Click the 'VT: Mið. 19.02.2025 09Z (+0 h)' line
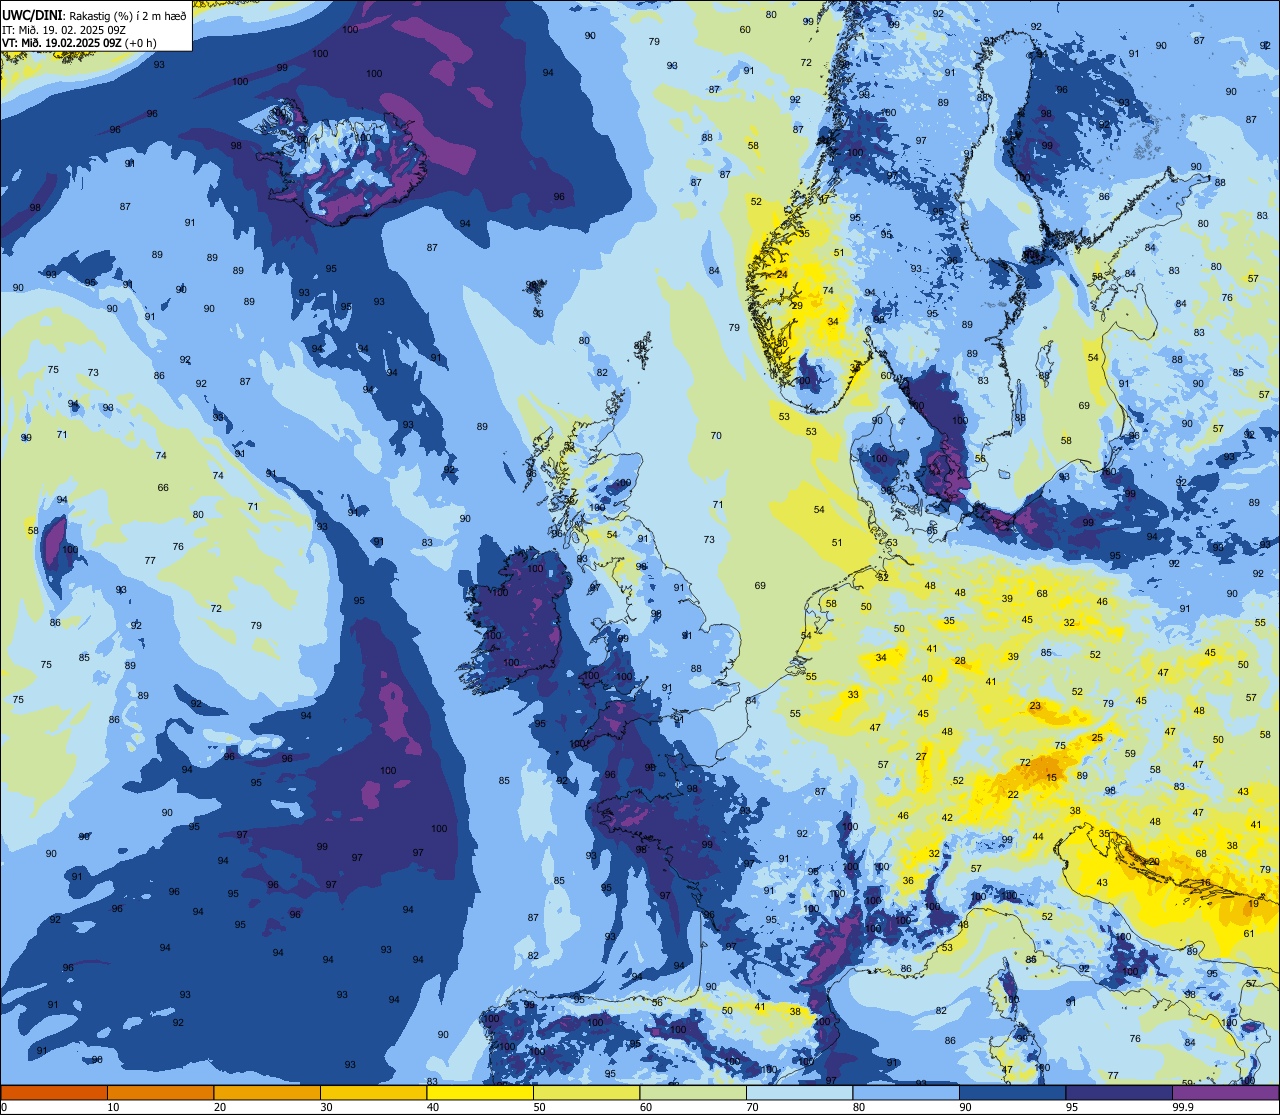This screenshot has width=1280, height=1115. (79, 43)
